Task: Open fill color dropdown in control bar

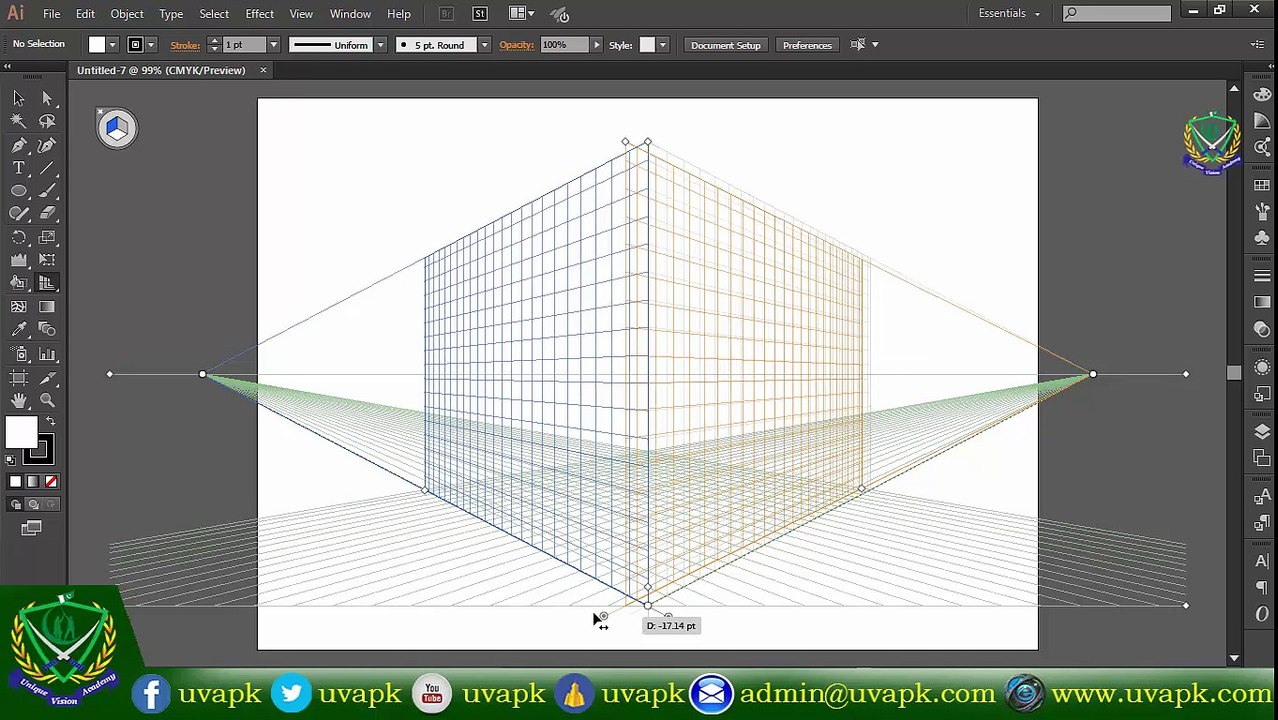Action: click(x=112, y=45)
